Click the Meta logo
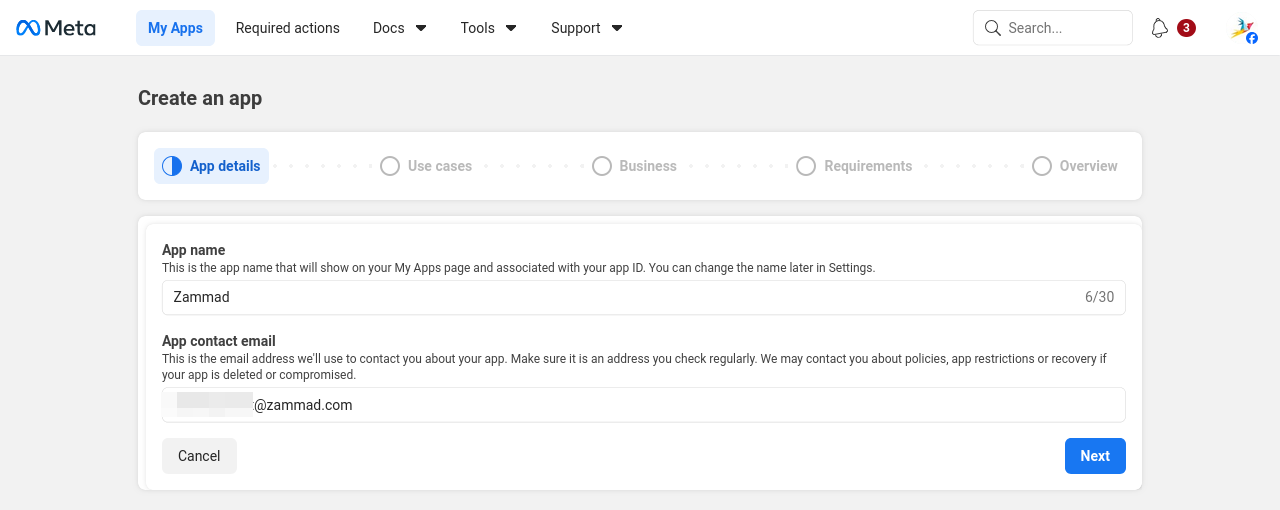The image size is (1280, 510). [56, 28]
